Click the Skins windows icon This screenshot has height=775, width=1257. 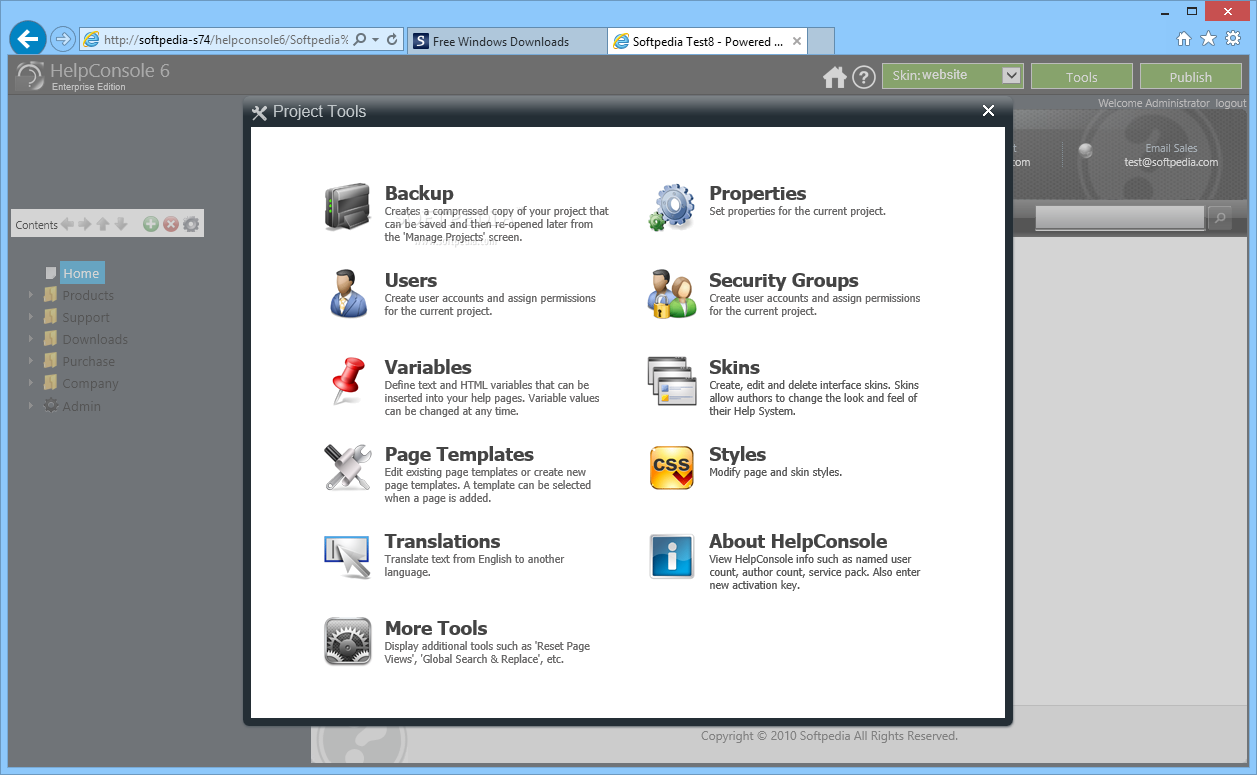671,381
